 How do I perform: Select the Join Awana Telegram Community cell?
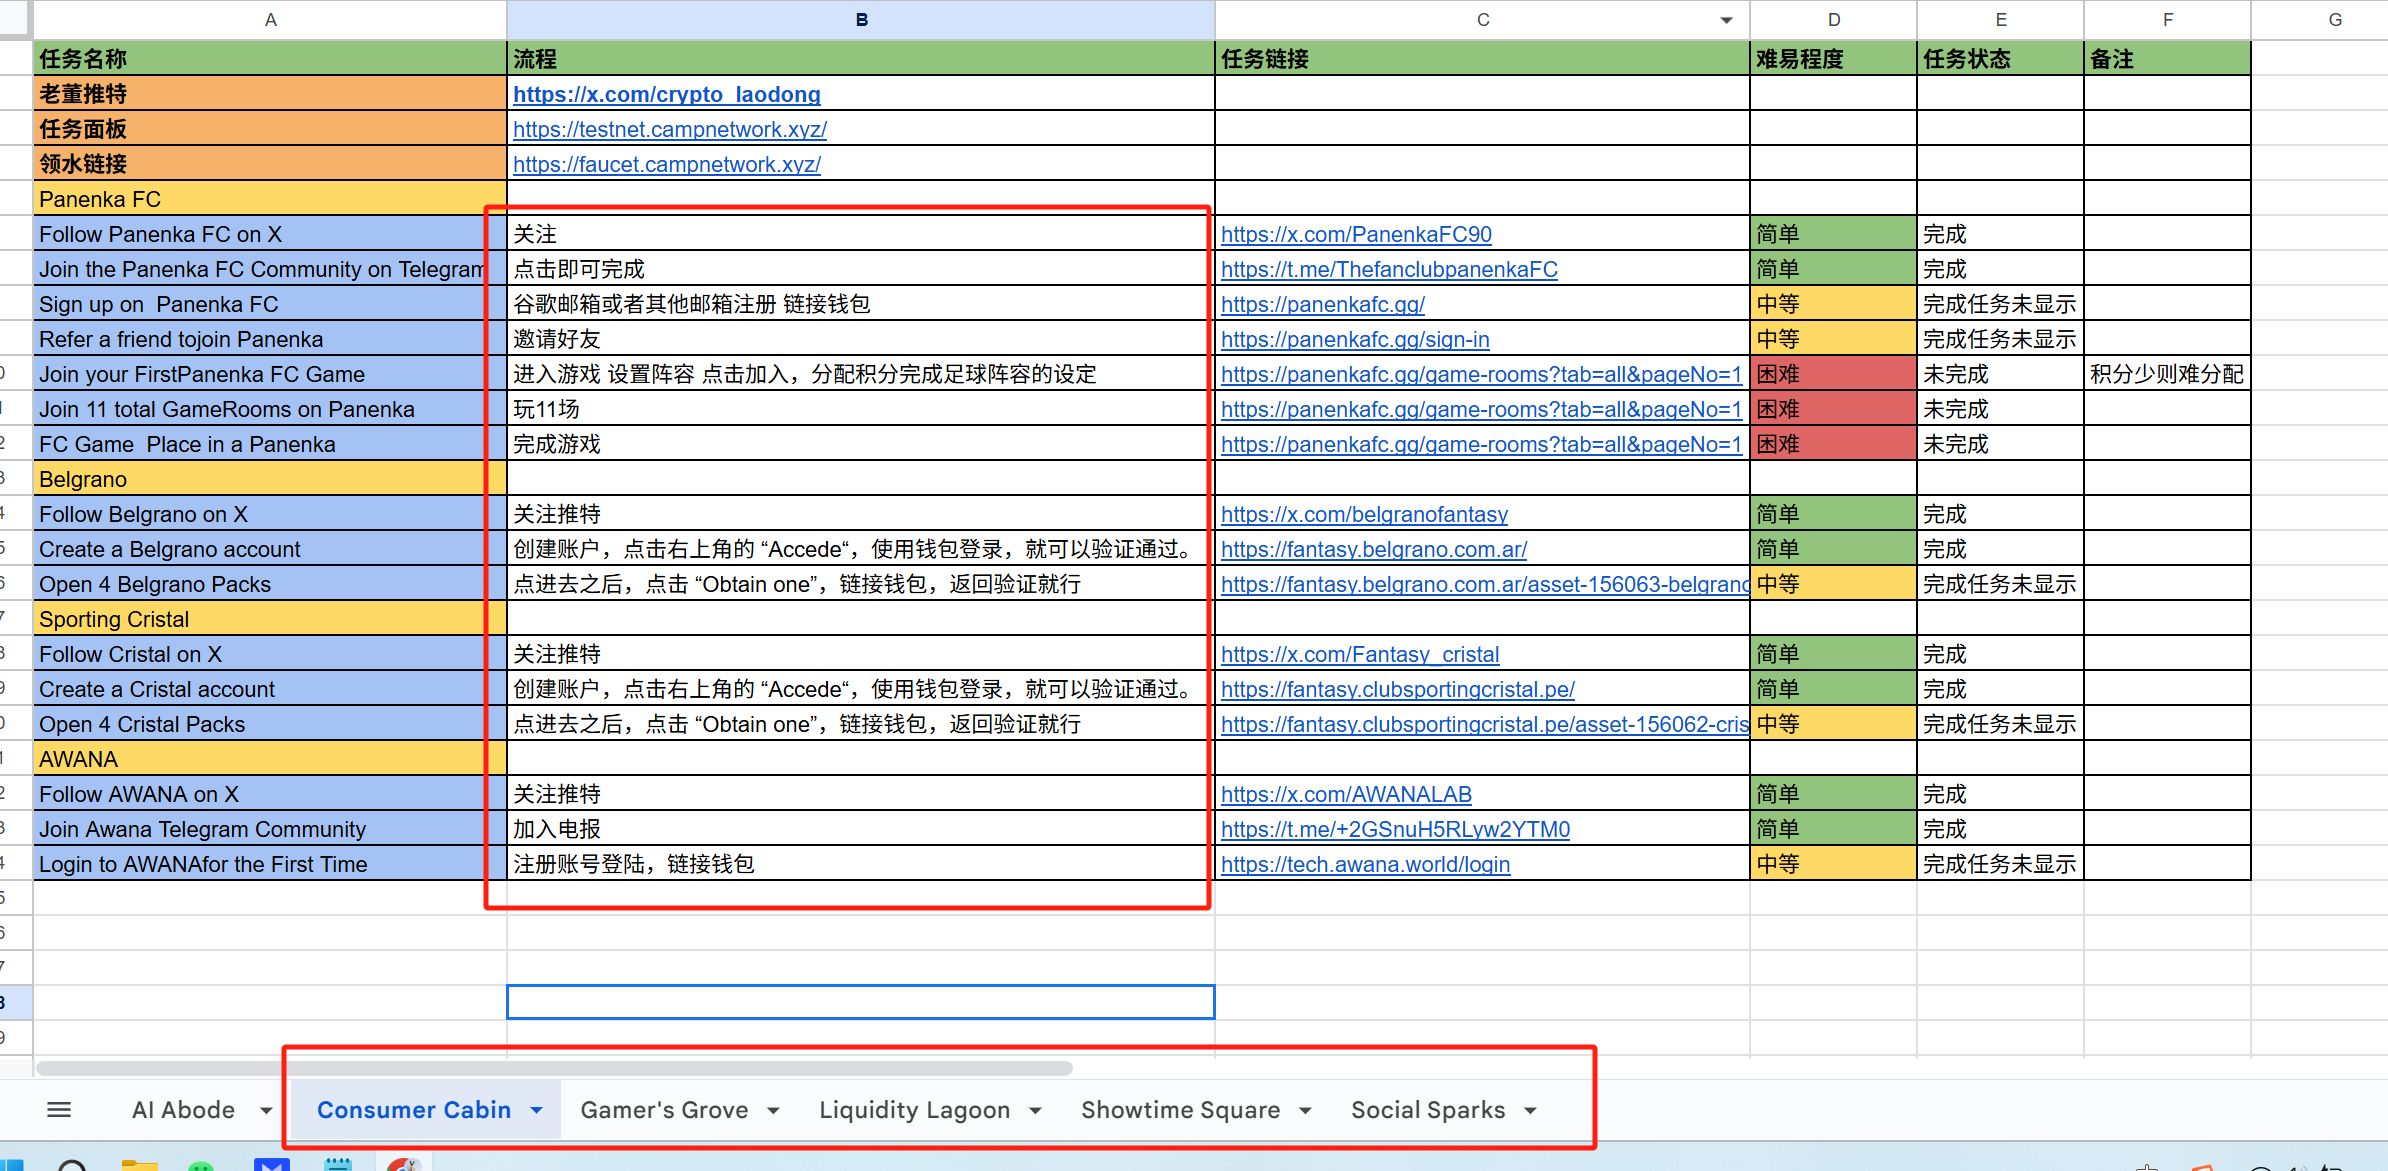[x=270, y=829]
